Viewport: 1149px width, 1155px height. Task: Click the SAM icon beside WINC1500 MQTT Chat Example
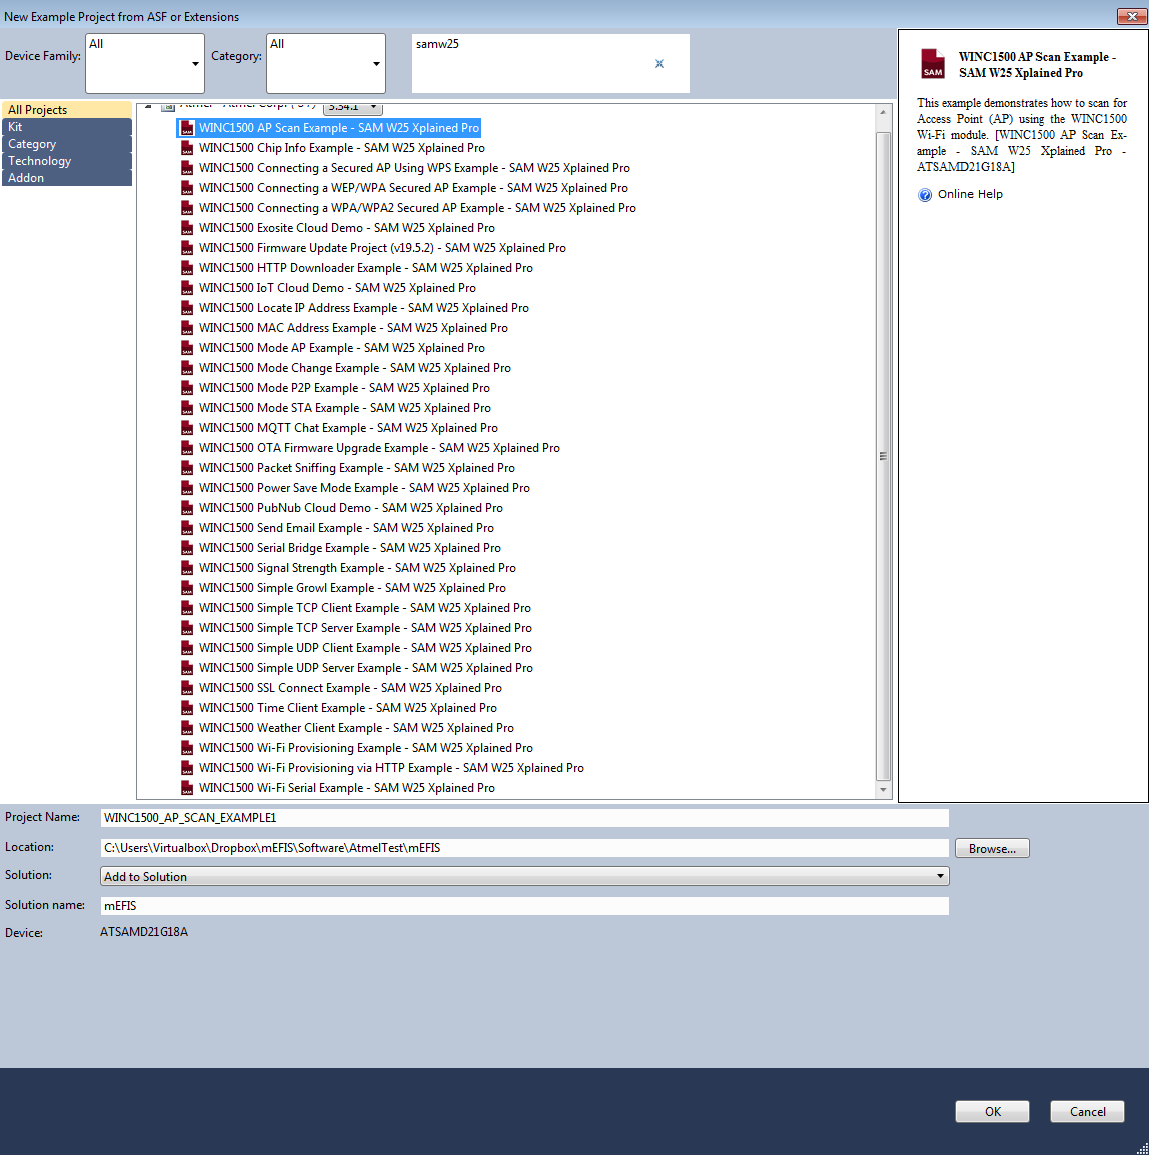(x=187, y=428)
